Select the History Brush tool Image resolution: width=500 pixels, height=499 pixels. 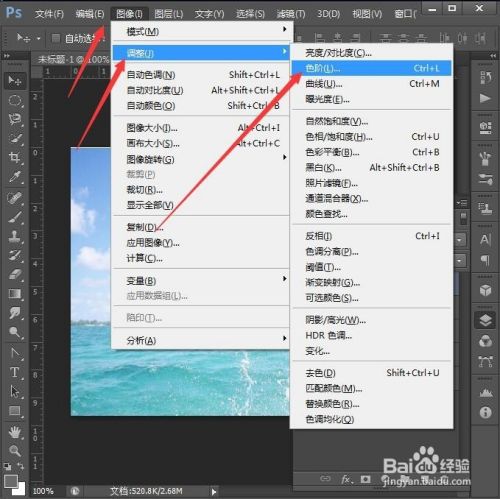coord(15,256)
